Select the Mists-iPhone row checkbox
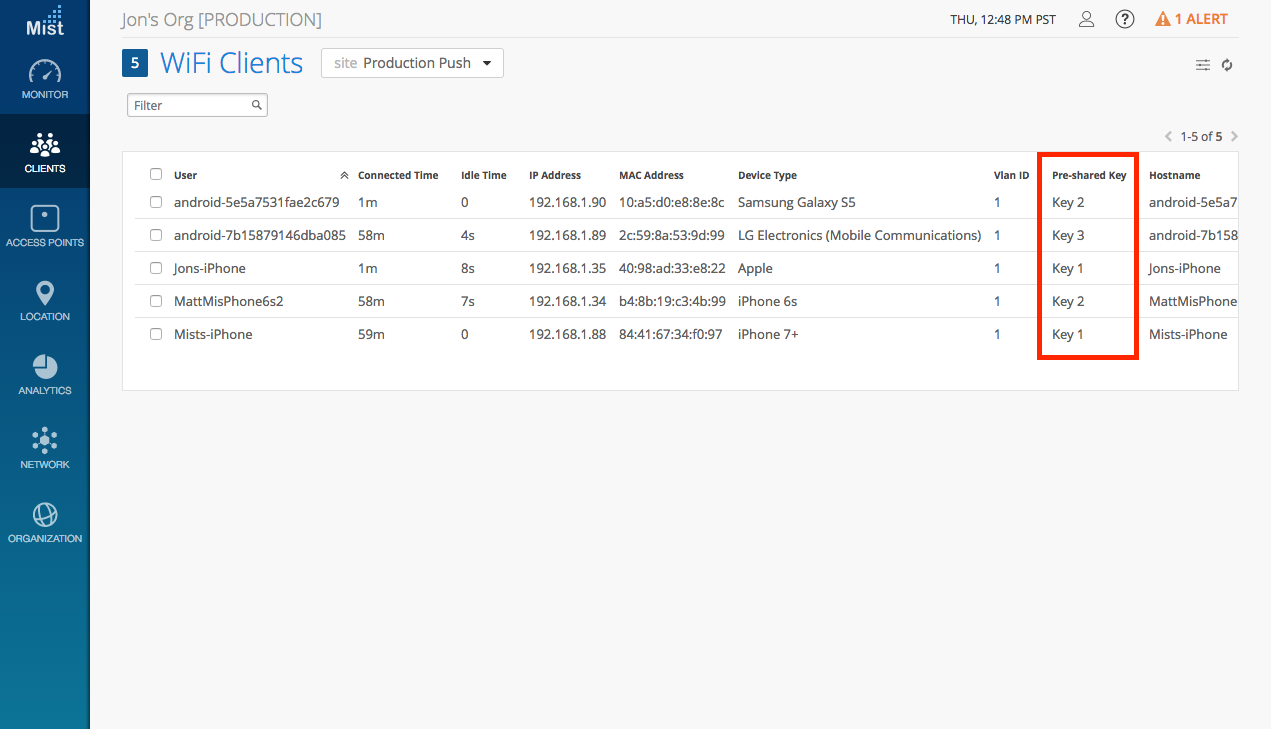 pyautogui.click(x=156, y=334)
